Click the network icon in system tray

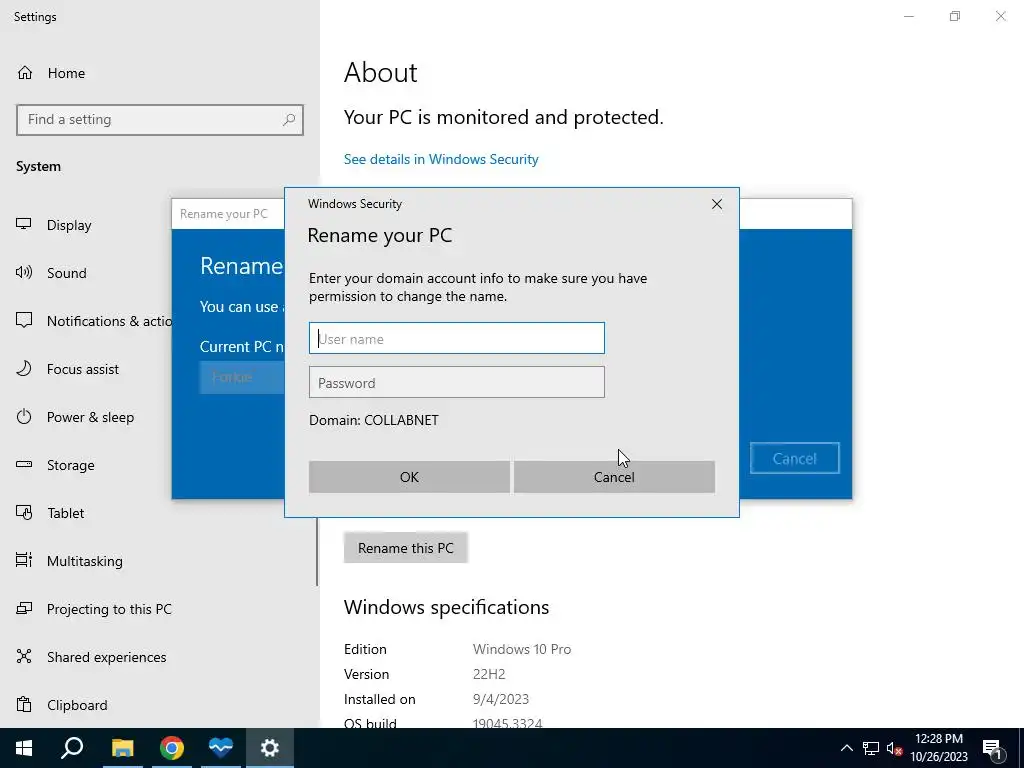point(871,748)
